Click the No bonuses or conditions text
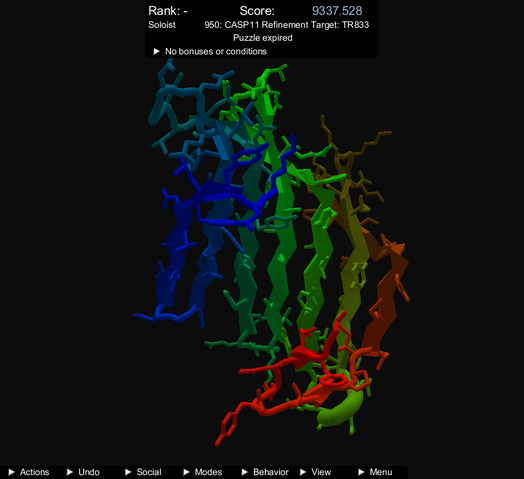The image size is (524, 479). click(216, 51)
